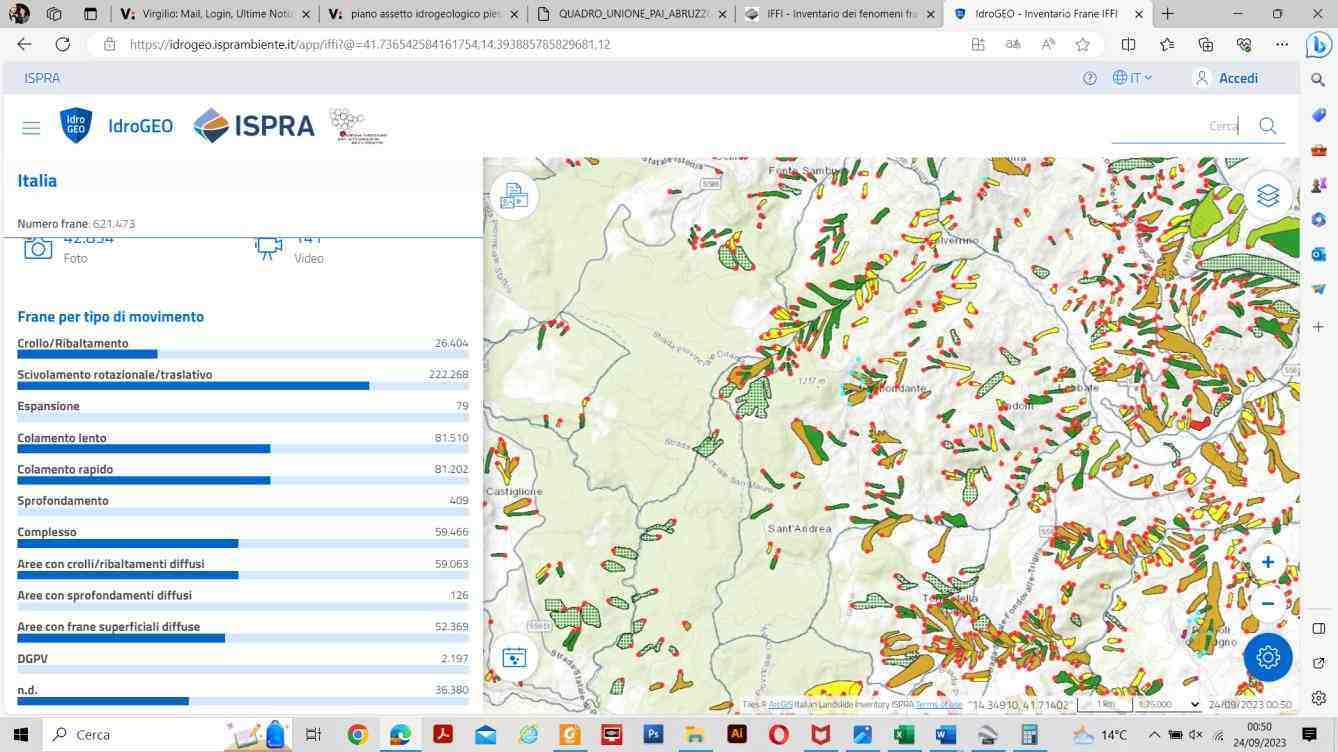Zoom out on the landslide map
The image size is (1338, 752).
[x=1267, y=603]
